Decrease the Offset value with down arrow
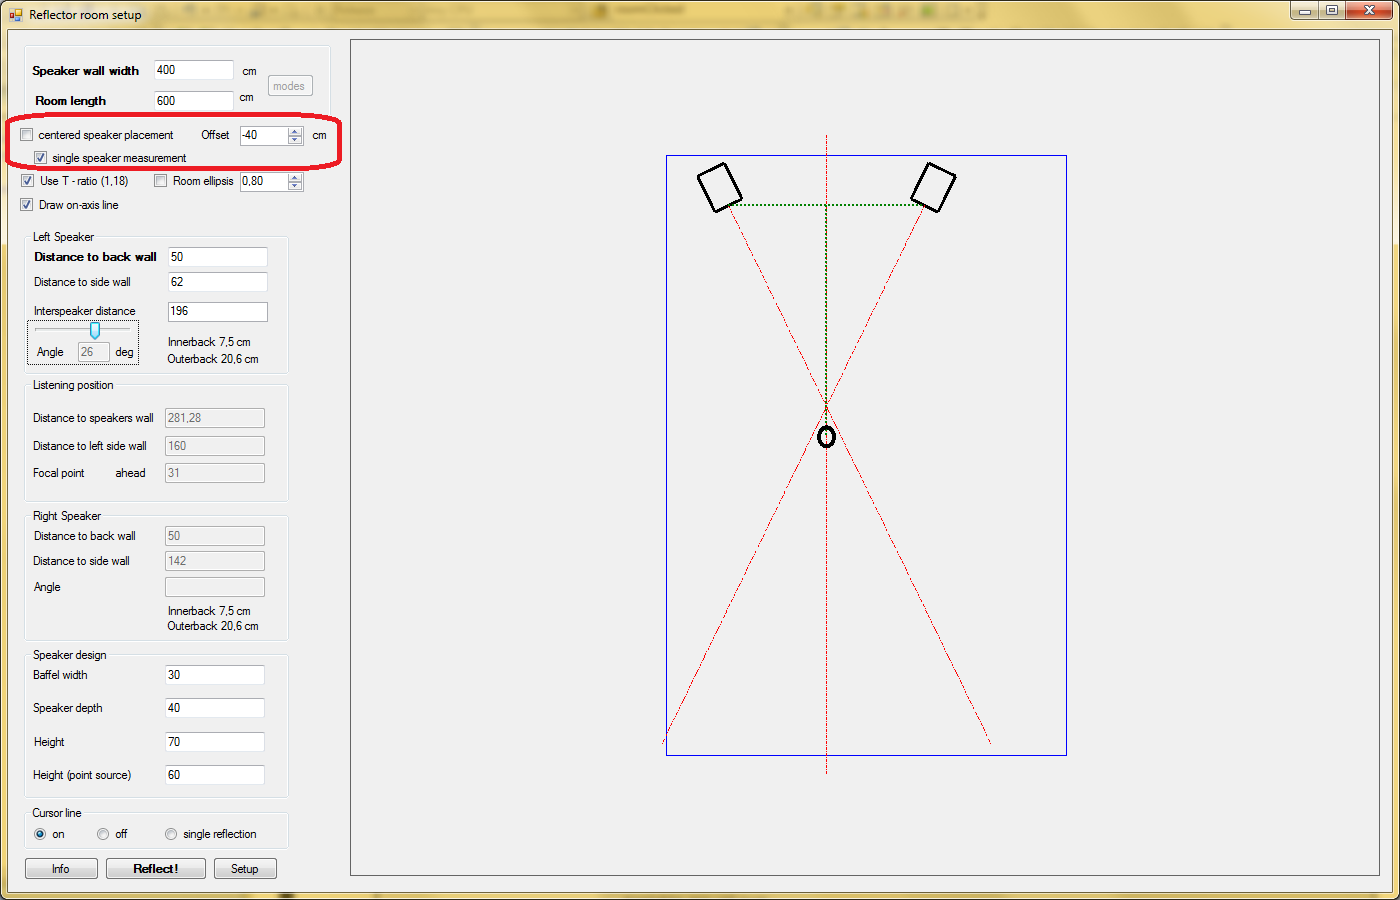Image resolution: width=1400 pixels, height=900 pixels. (295, 140)
